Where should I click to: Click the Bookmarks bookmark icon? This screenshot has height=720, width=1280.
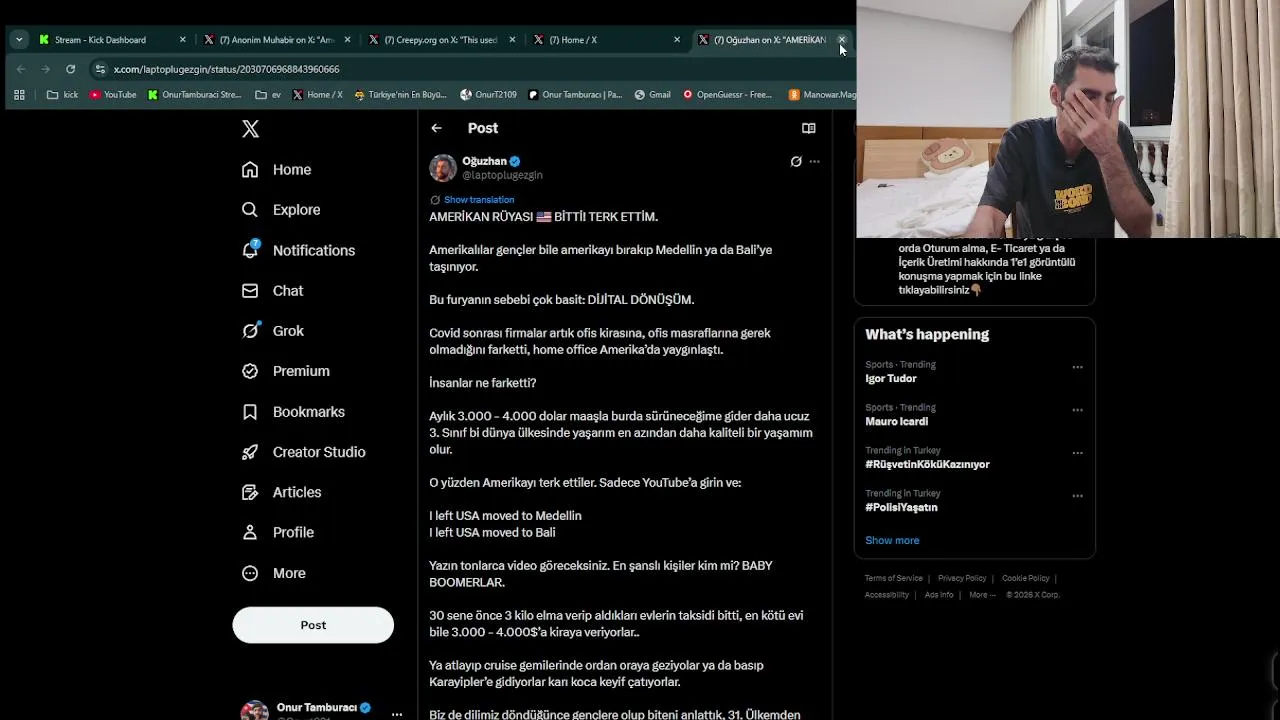[250, 412]
